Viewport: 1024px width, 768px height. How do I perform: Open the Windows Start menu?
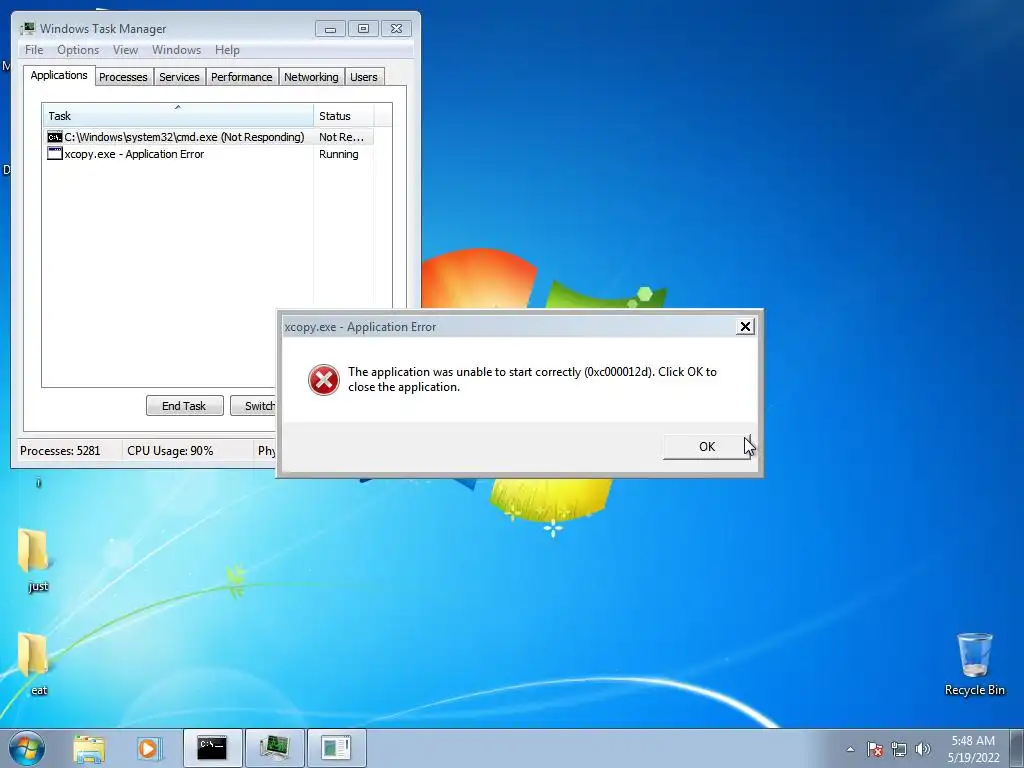(27, 748)
